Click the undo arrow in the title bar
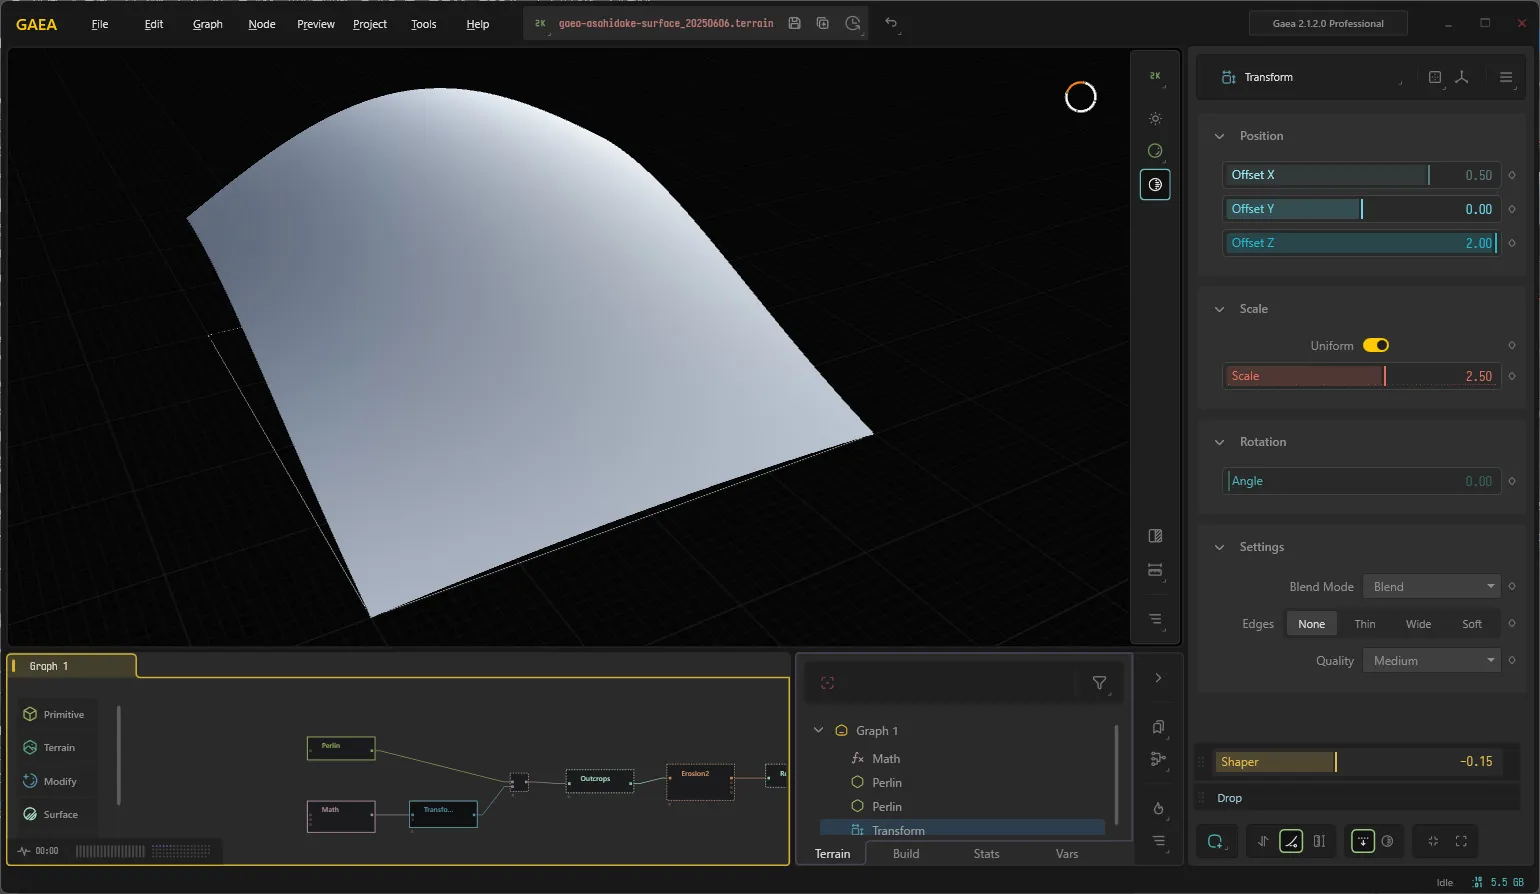Screen dimensions: 1540x894 (x=891, y=23)
